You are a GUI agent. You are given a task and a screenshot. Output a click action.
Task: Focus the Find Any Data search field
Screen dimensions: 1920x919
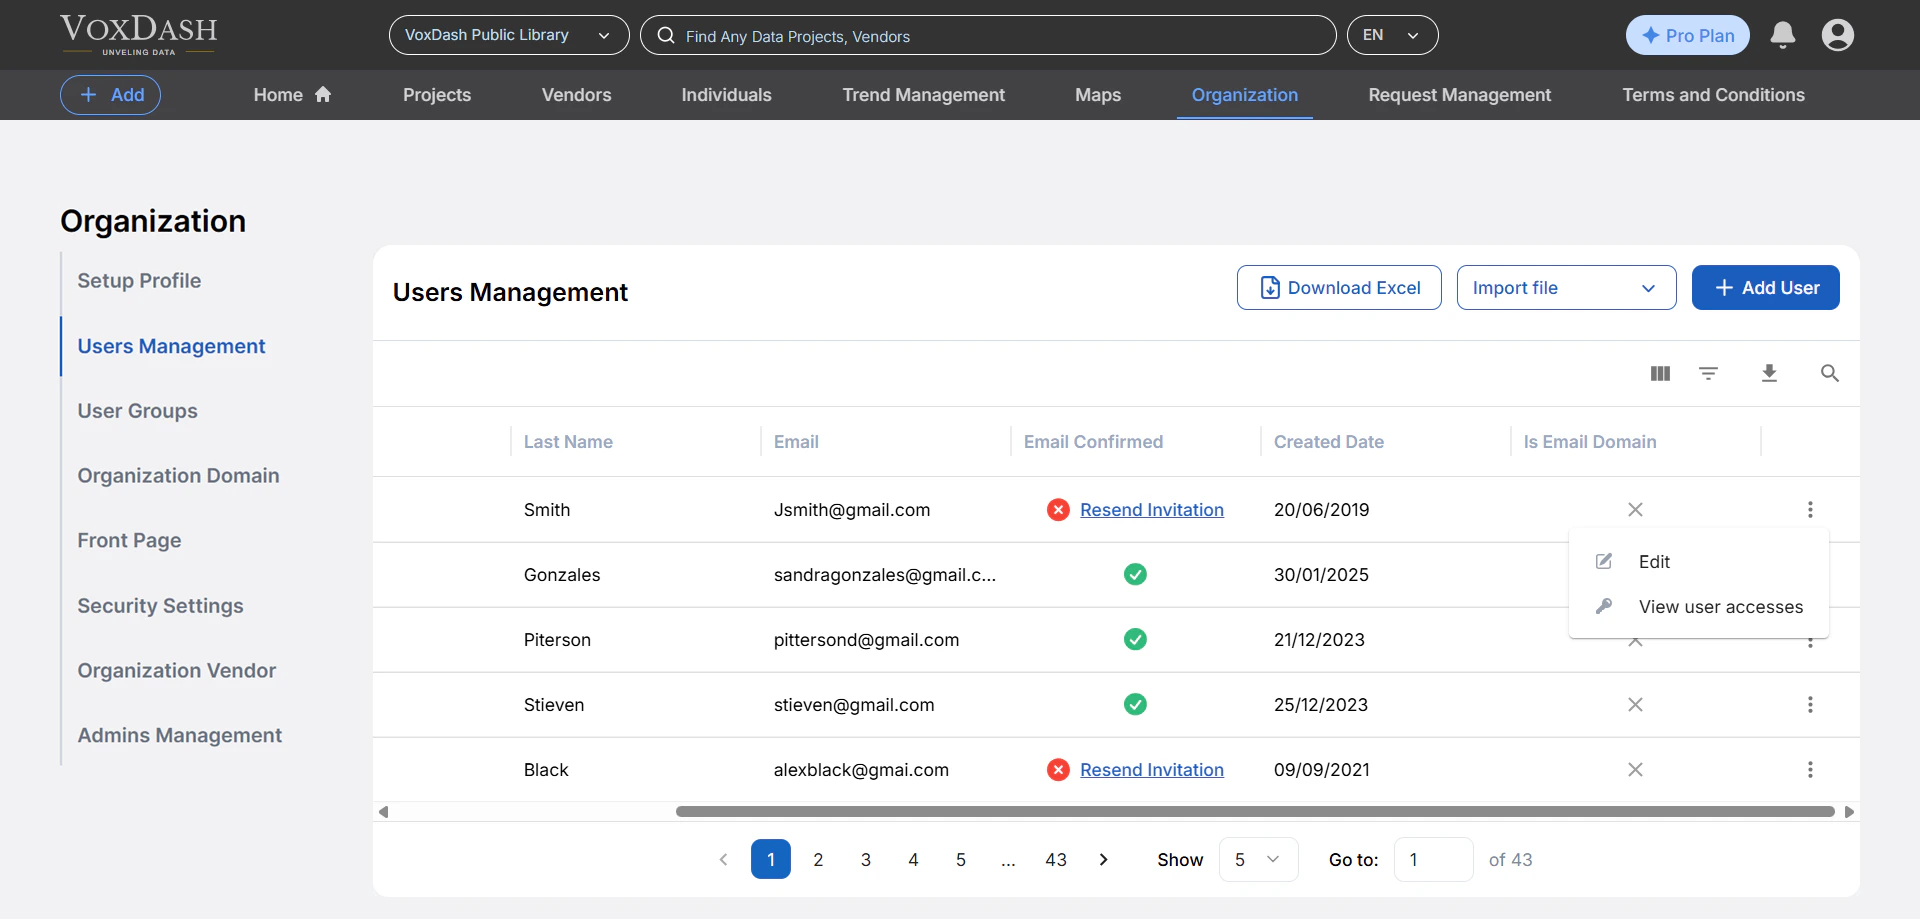tap(988, 35)
